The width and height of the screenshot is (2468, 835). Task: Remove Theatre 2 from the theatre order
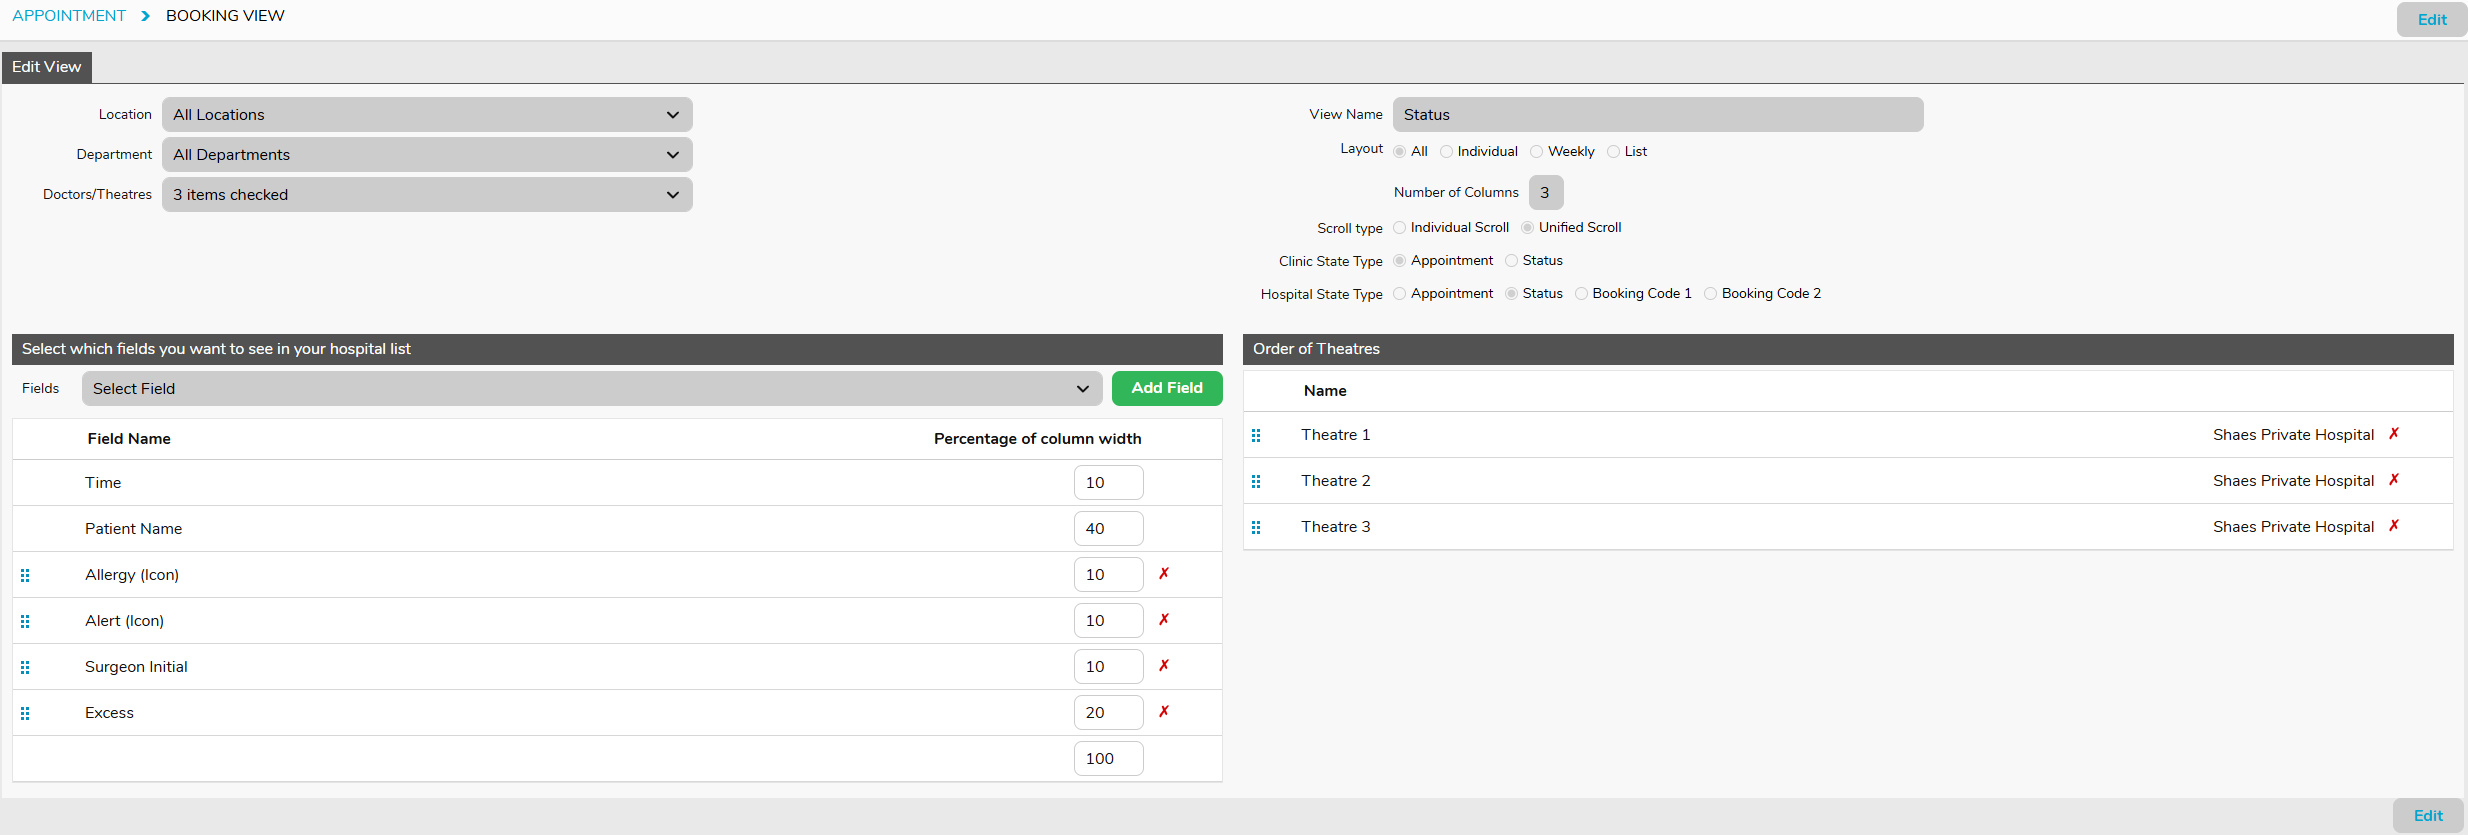(x=2394, y=480)
